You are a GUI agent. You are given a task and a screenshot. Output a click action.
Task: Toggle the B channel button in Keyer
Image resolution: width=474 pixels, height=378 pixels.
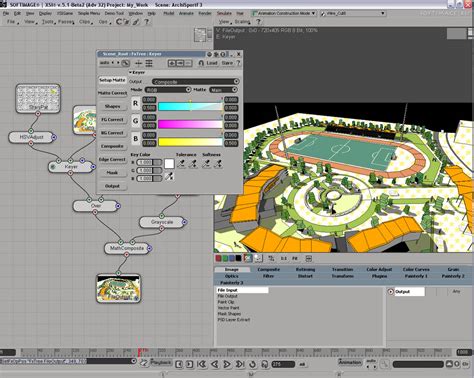135,139
